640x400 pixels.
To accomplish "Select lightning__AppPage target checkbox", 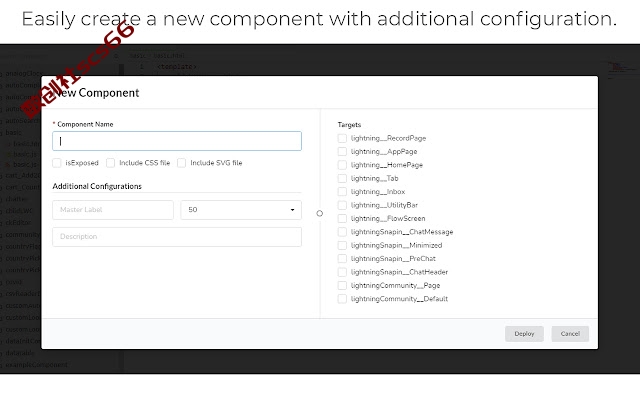I will pyautogui.click(x=342, y=152).
